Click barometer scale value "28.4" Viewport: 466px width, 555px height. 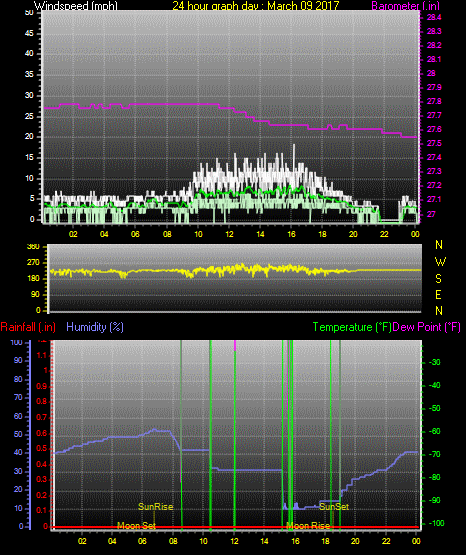(x=434, y=17)
